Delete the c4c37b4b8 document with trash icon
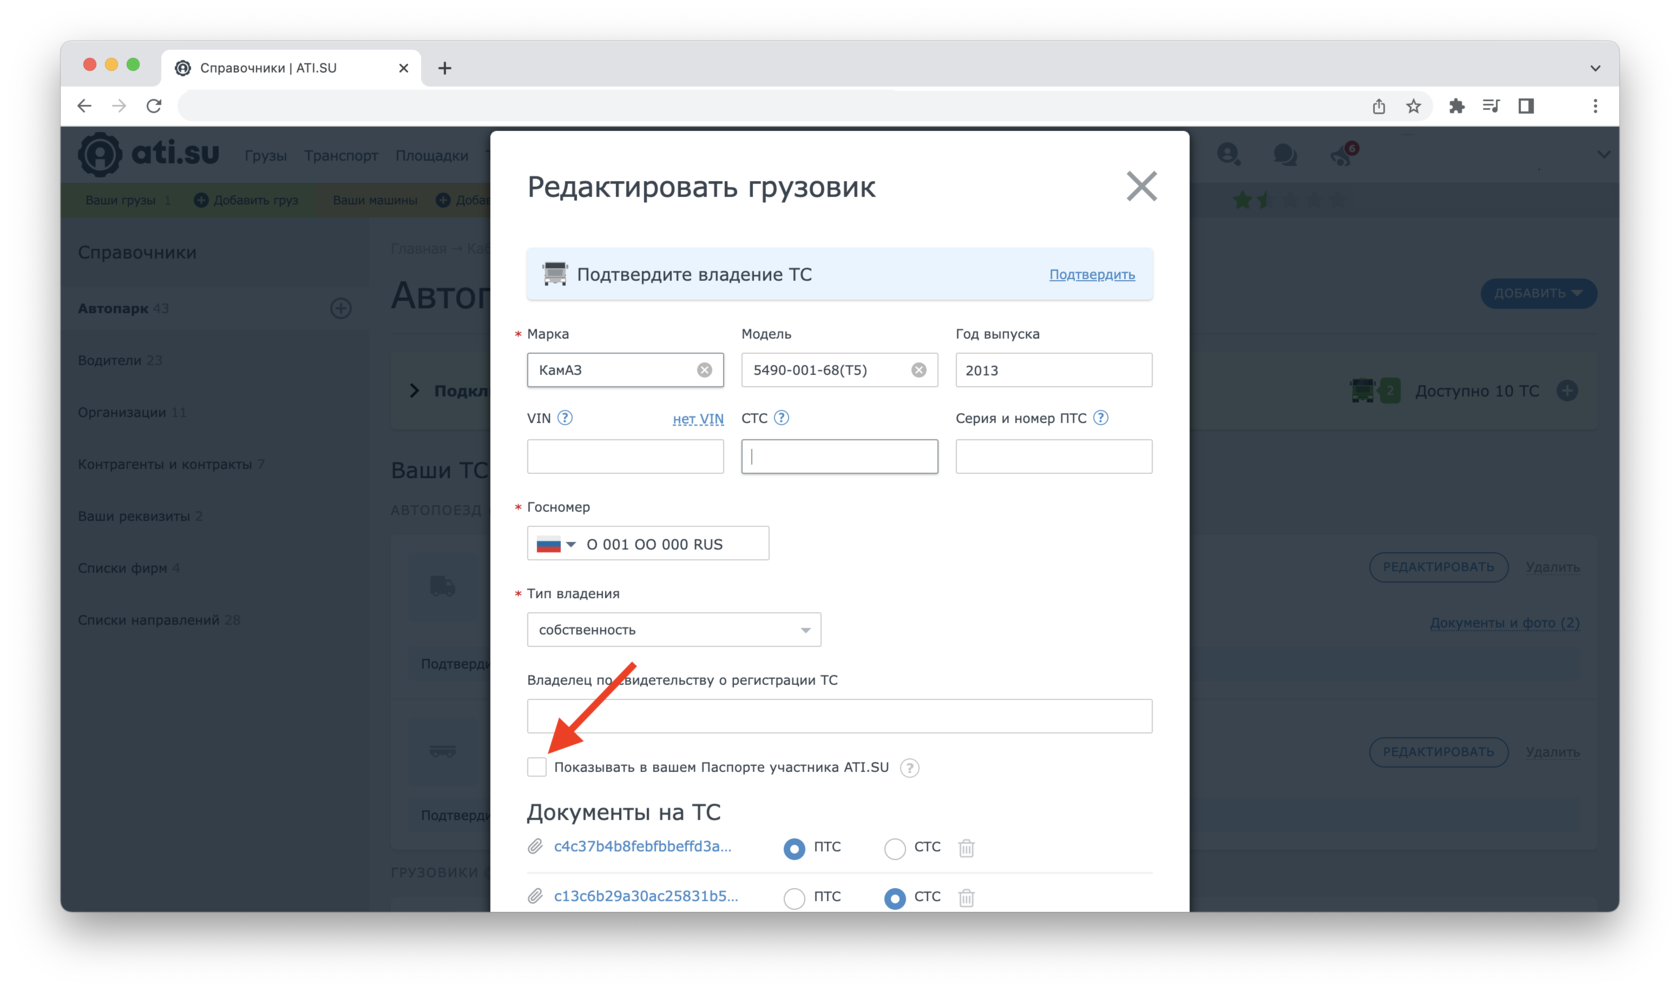This screenshot has width=1680, height=992. click(x=966, y=848)
